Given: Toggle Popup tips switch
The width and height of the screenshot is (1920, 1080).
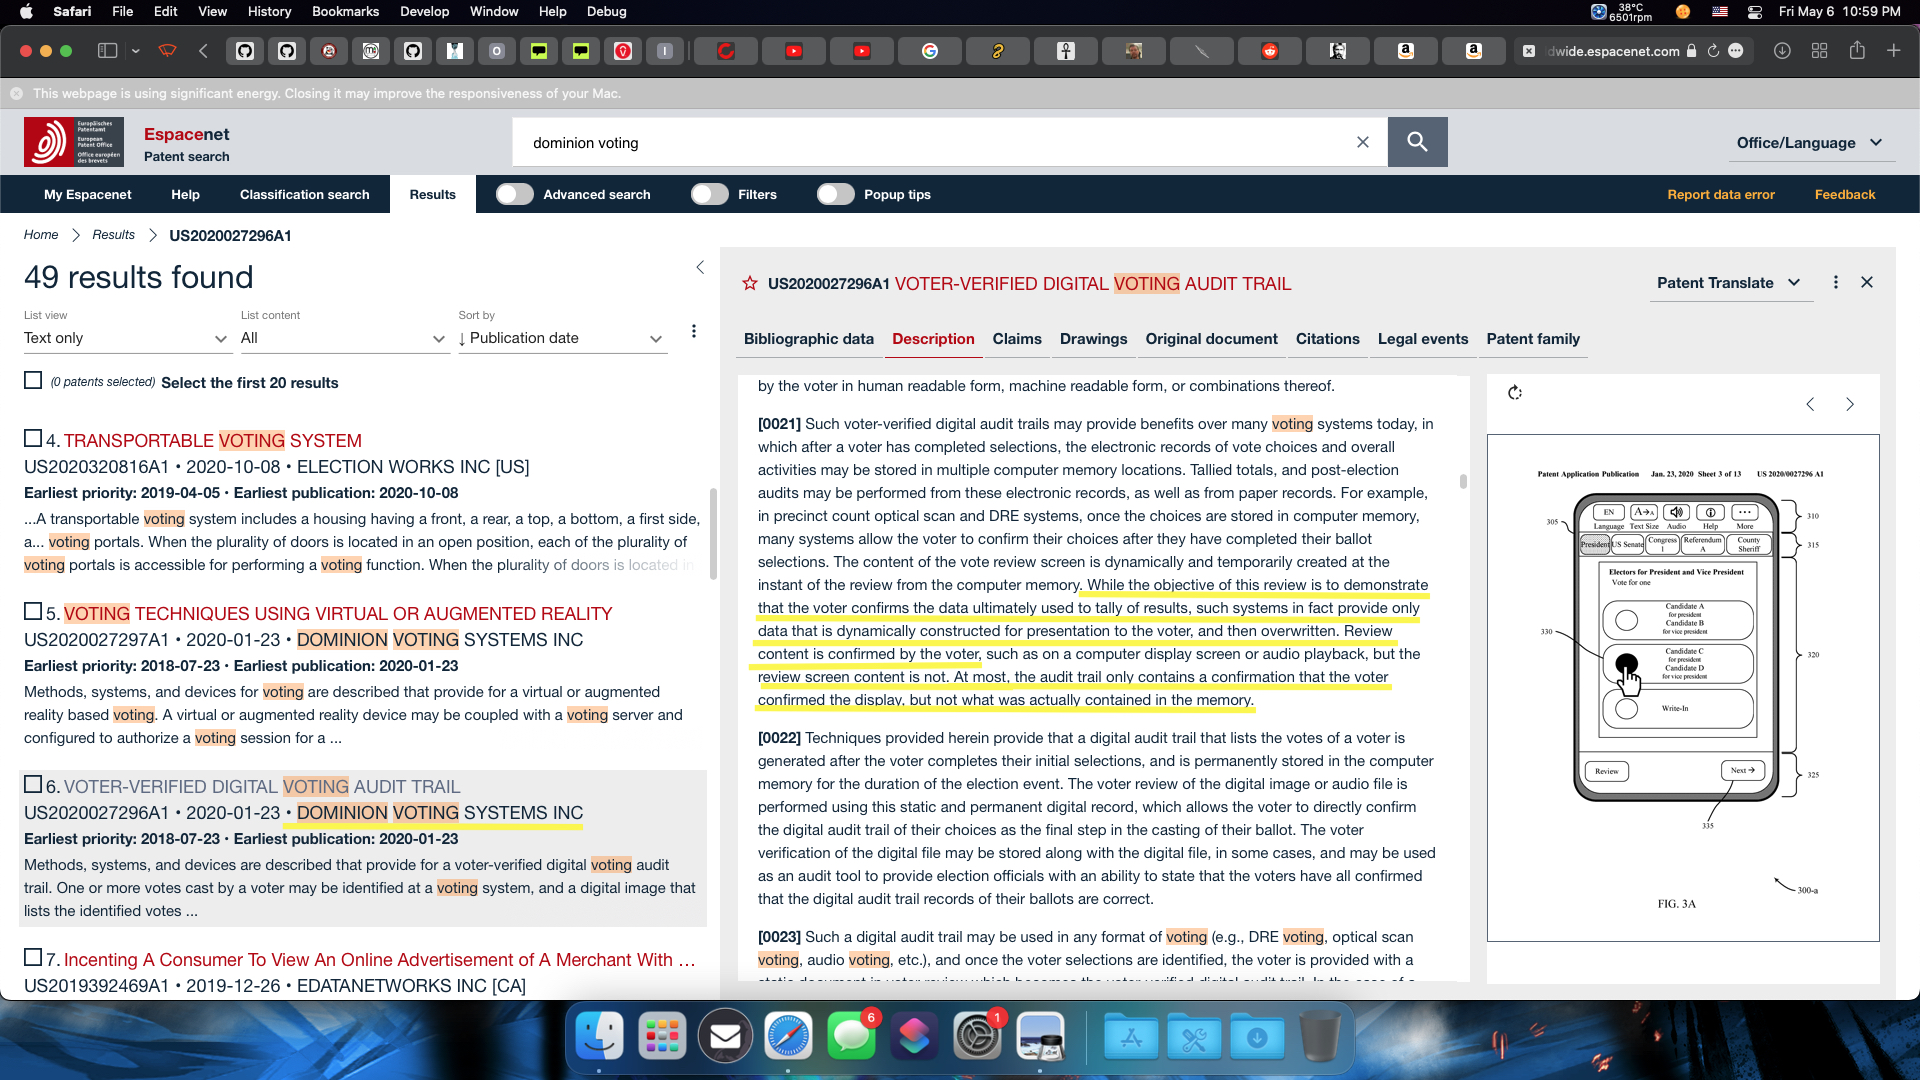Looking at the screenshot, I should tap(836, 194).
